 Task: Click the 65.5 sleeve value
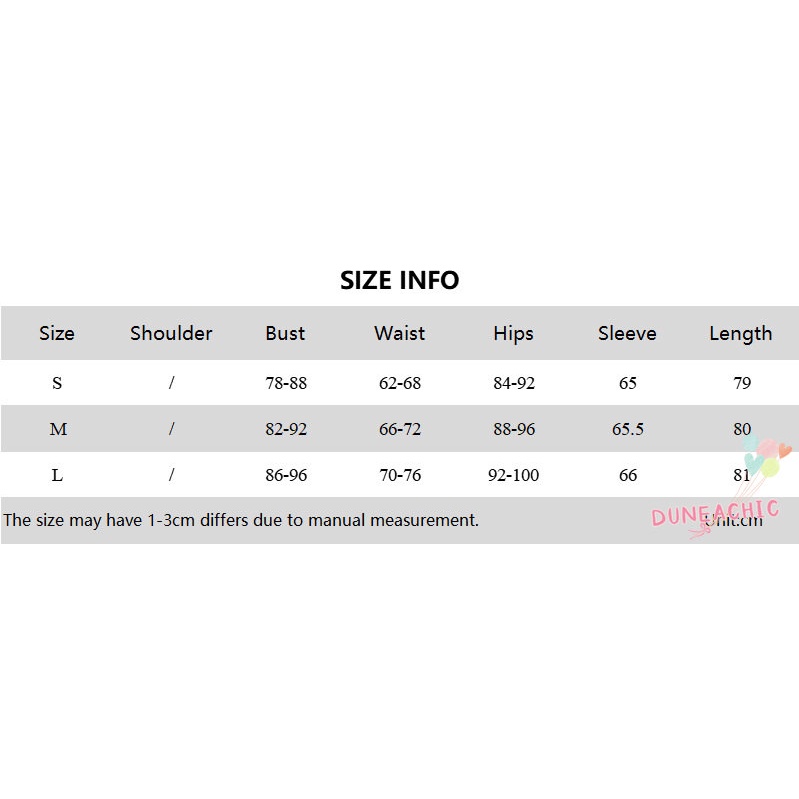click(628, 429)
